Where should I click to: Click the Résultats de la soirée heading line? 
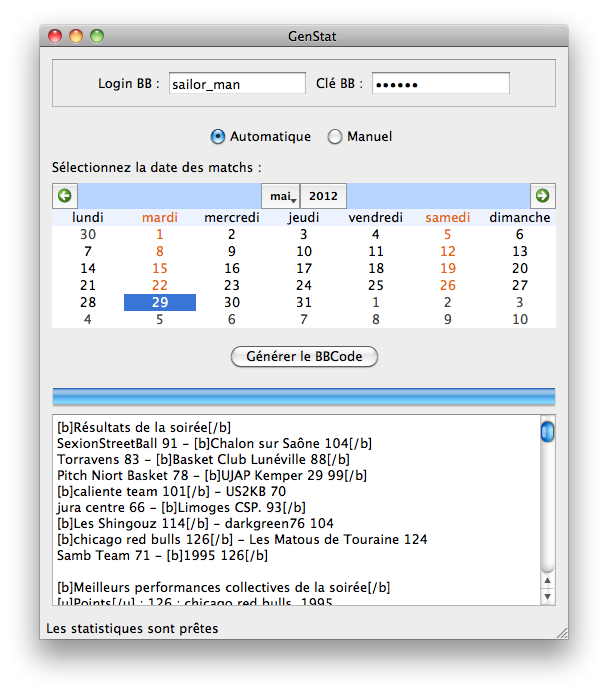144,428
